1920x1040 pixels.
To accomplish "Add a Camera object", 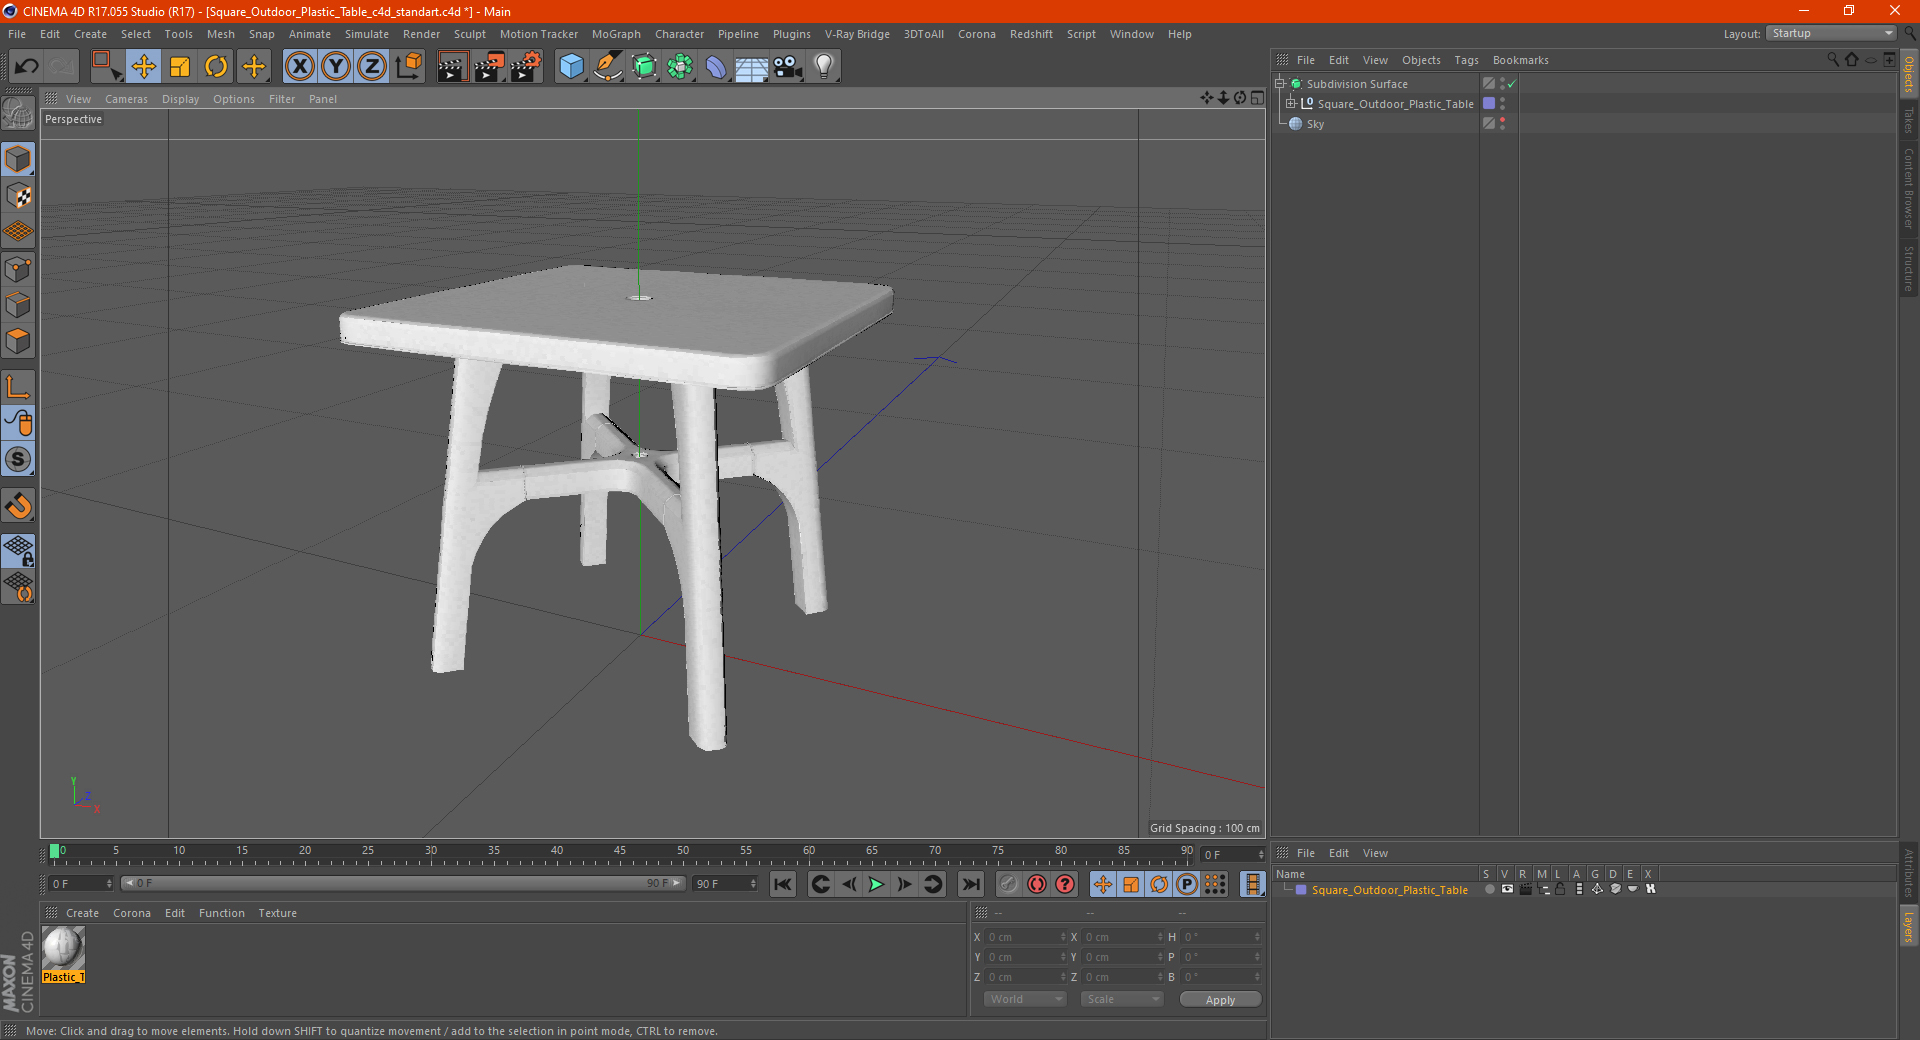I will [788, 67].
